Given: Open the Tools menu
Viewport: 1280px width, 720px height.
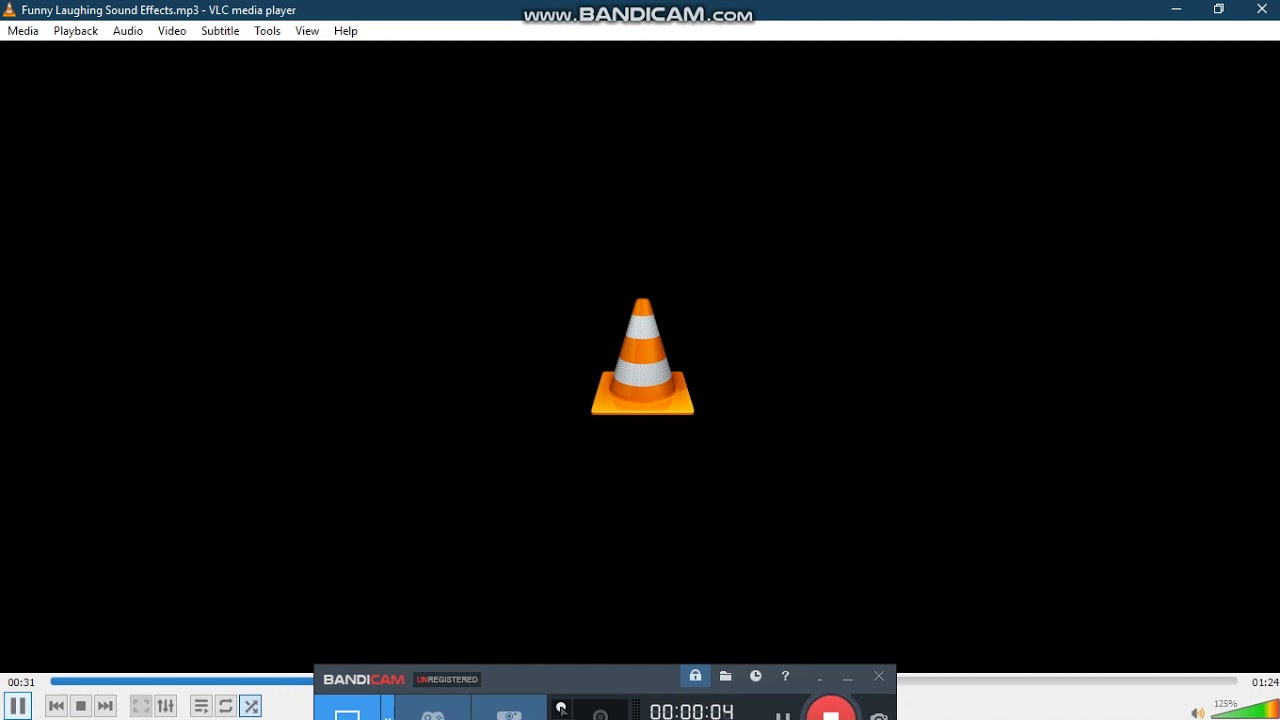Looking at the screenshot, I should (267, 31).
